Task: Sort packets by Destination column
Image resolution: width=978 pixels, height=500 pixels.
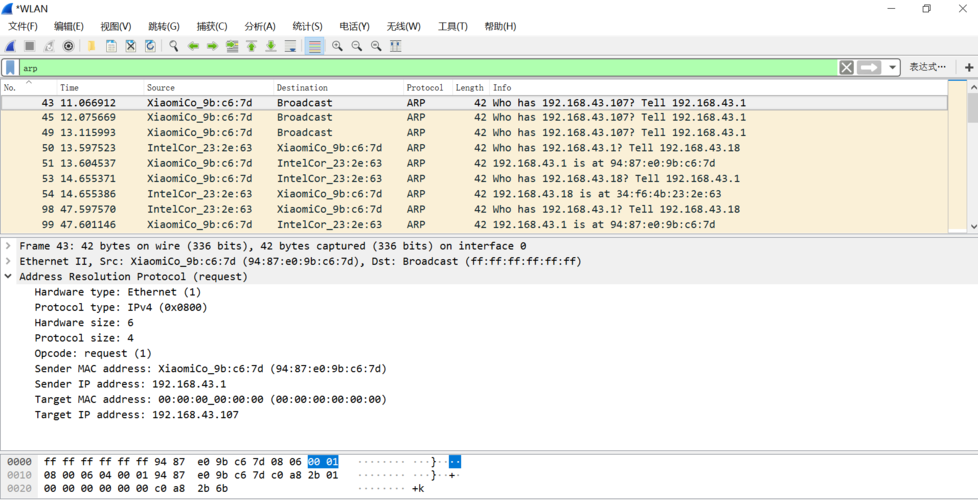Action: [x=338, y=87]
